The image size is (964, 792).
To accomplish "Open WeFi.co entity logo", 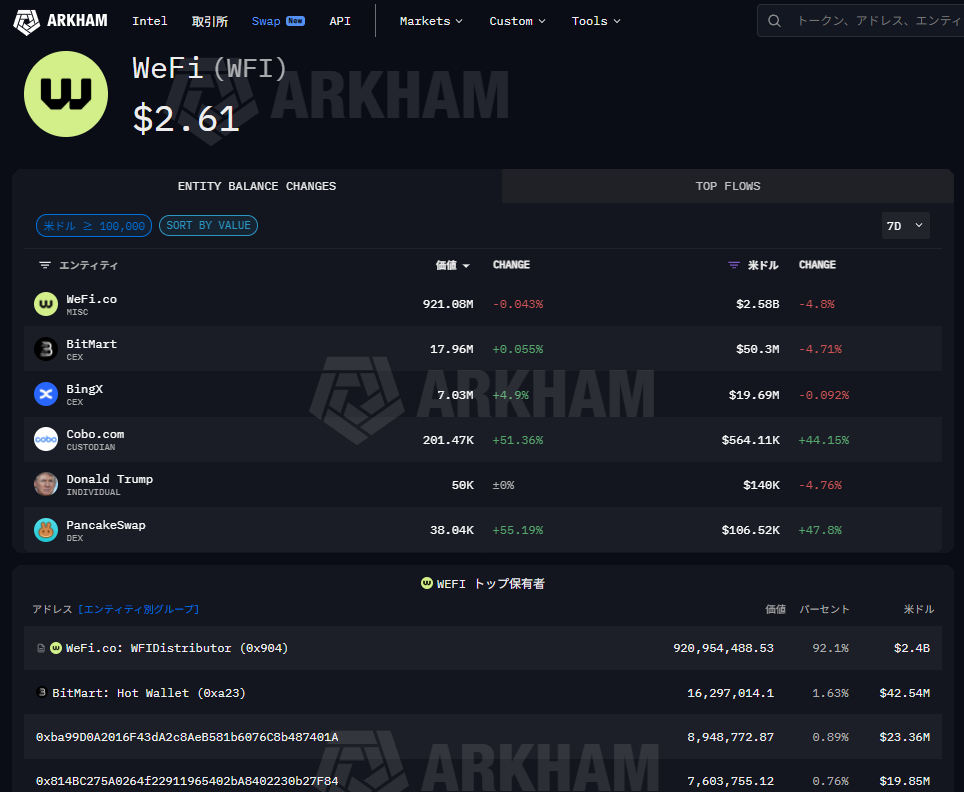I will 46,304.
